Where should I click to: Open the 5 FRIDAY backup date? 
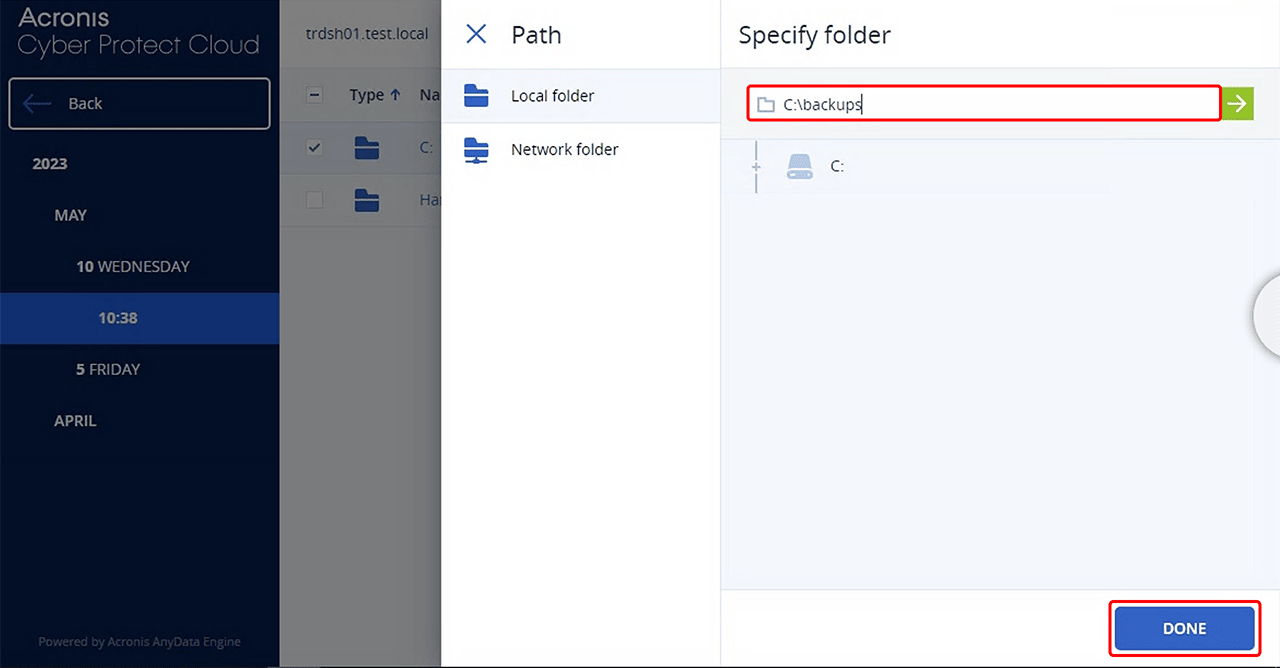click(x=108, y=369)
